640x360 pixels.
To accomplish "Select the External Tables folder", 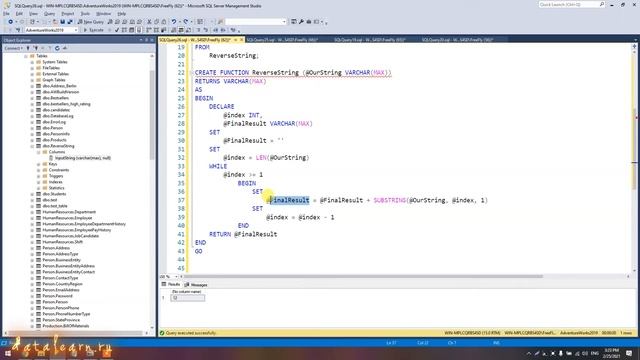I will [x=56, y=74].
